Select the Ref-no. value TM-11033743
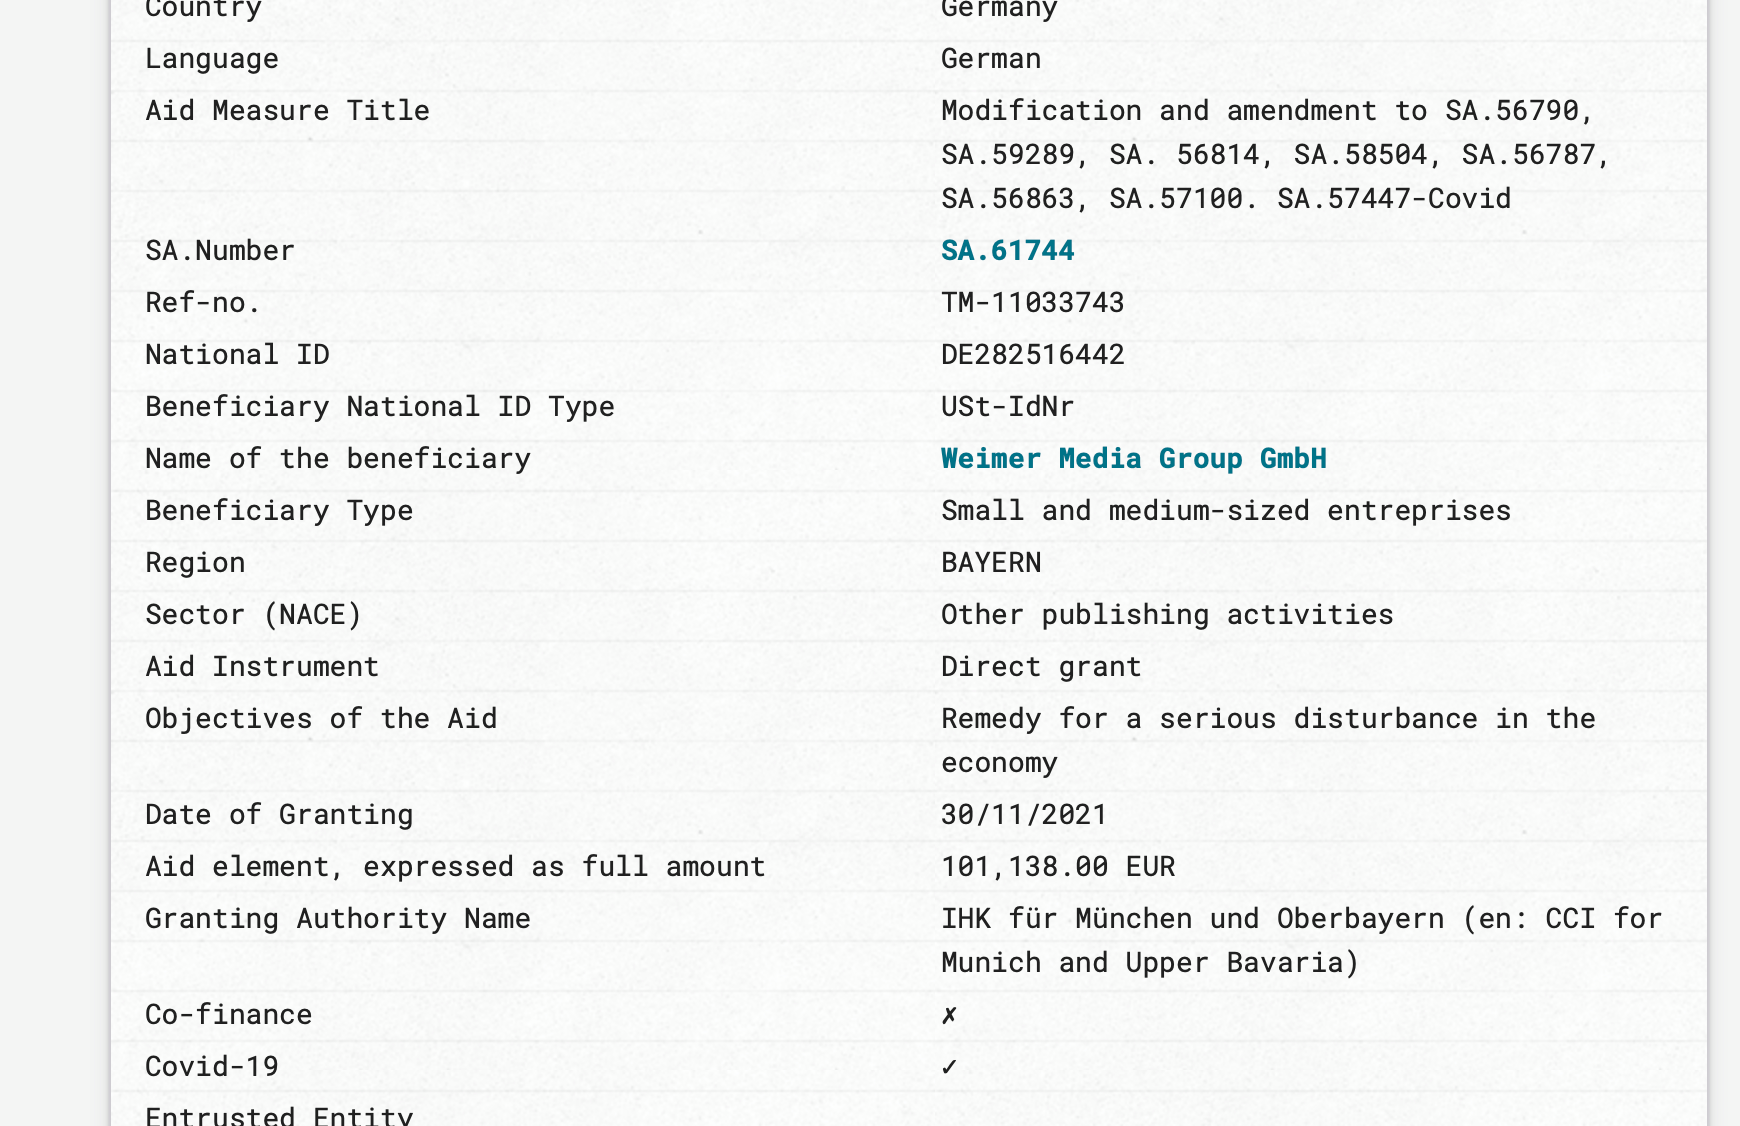The width and height of the screenshot is (1740, 1126). pyautogui.click(x=1032, y=302)
